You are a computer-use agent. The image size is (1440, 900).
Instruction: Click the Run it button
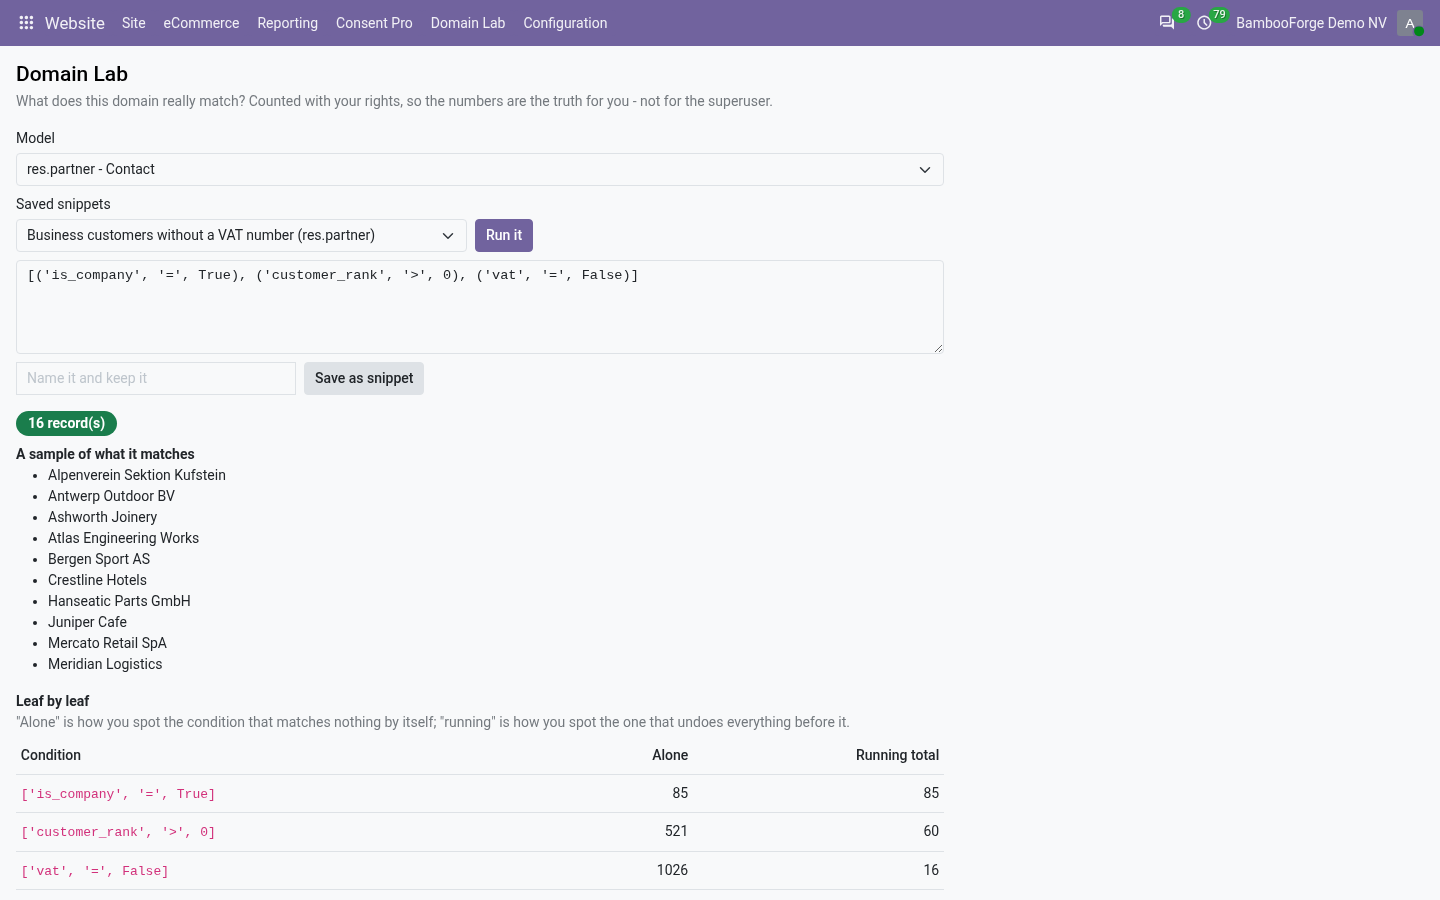(504, 236)
